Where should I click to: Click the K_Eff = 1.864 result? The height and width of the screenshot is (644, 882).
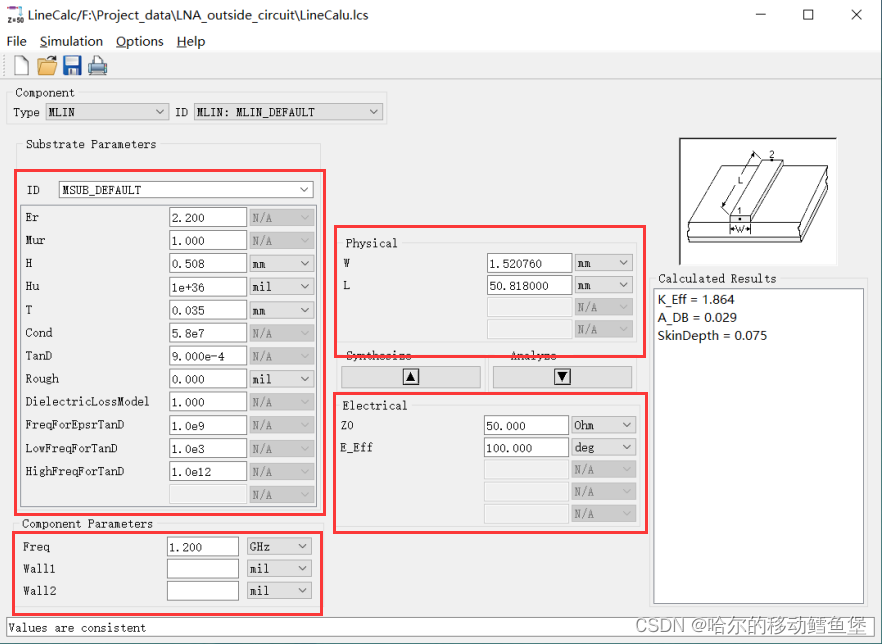(x=696, y=299)
